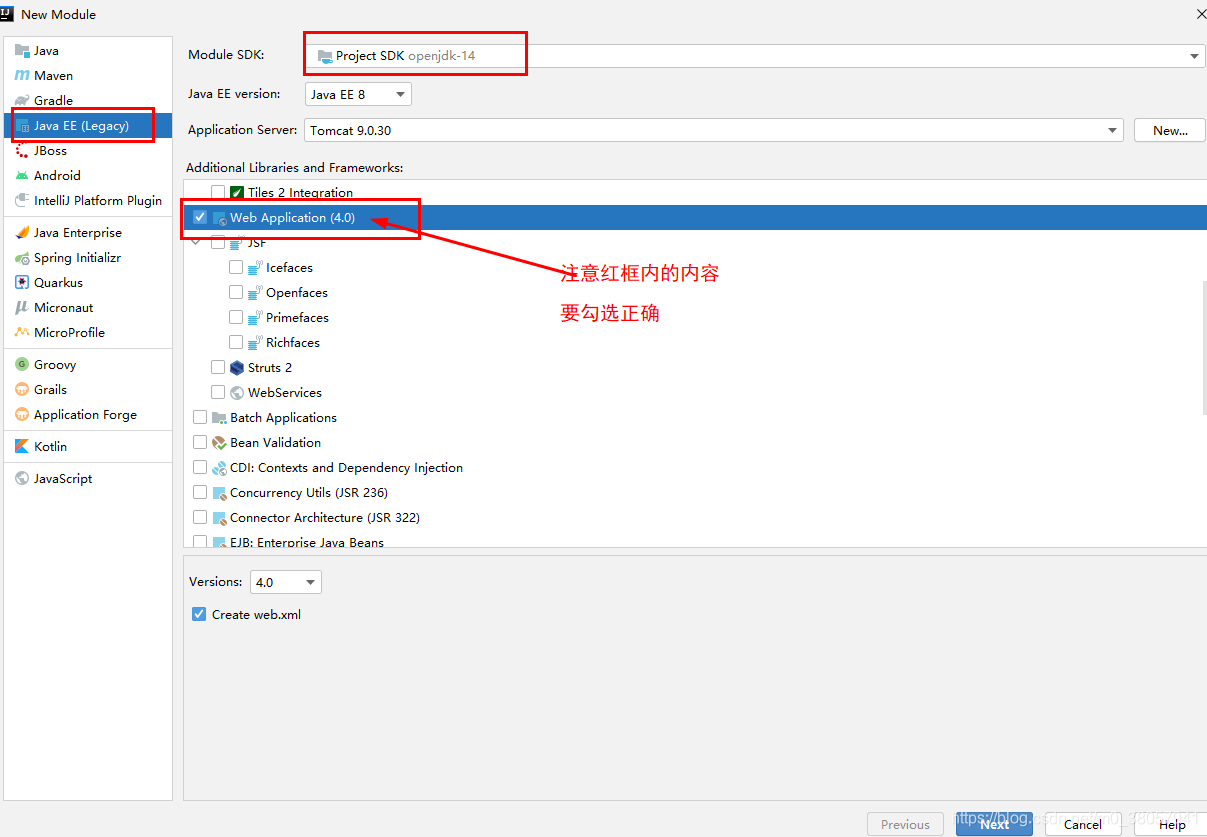1207x837 pixels.
Task: Check the Icefaces checkbox
Action: 236,267
